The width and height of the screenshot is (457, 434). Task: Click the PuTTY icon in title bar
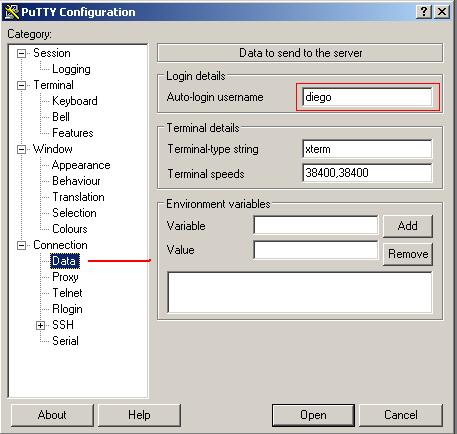(11, 12)
